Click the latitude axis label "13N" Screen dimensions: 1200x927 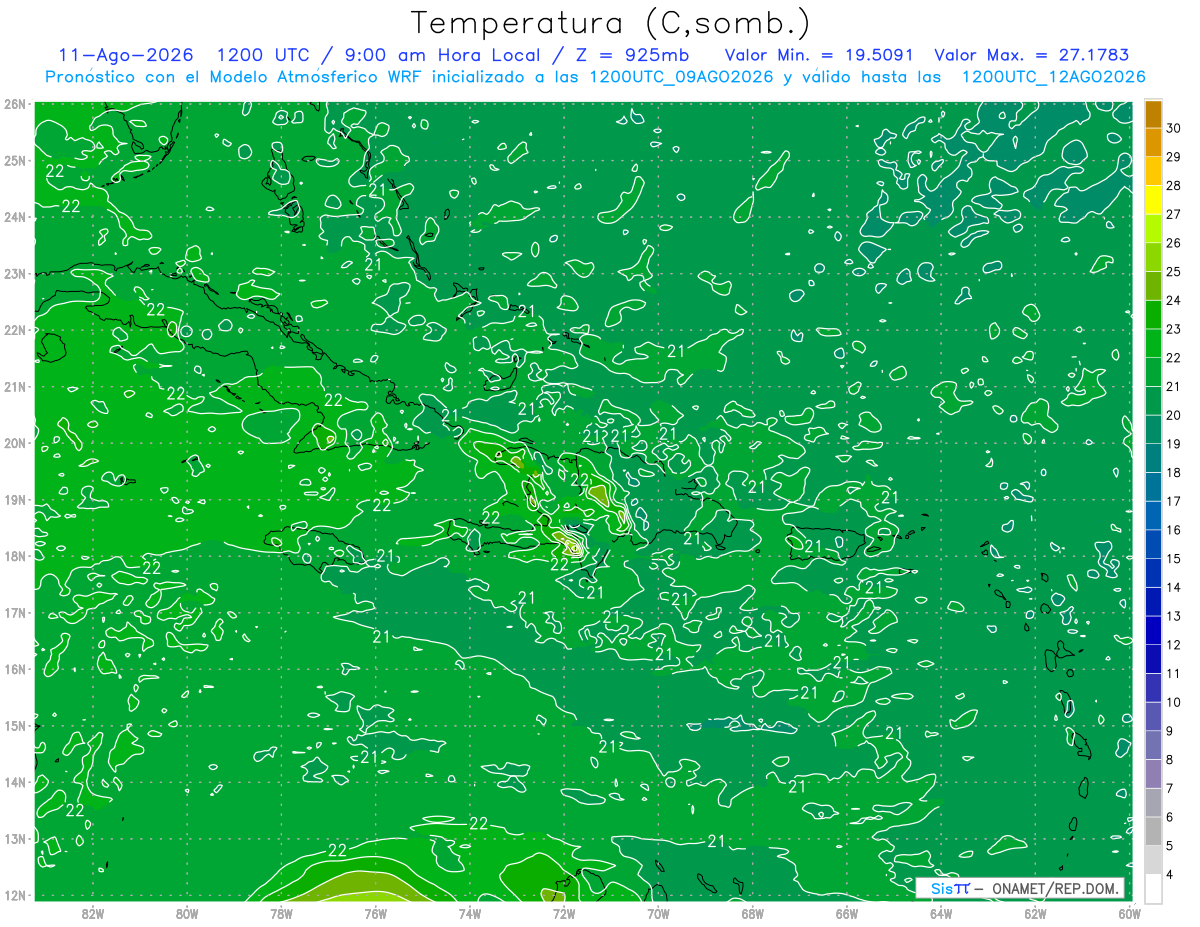pos(15,838)
